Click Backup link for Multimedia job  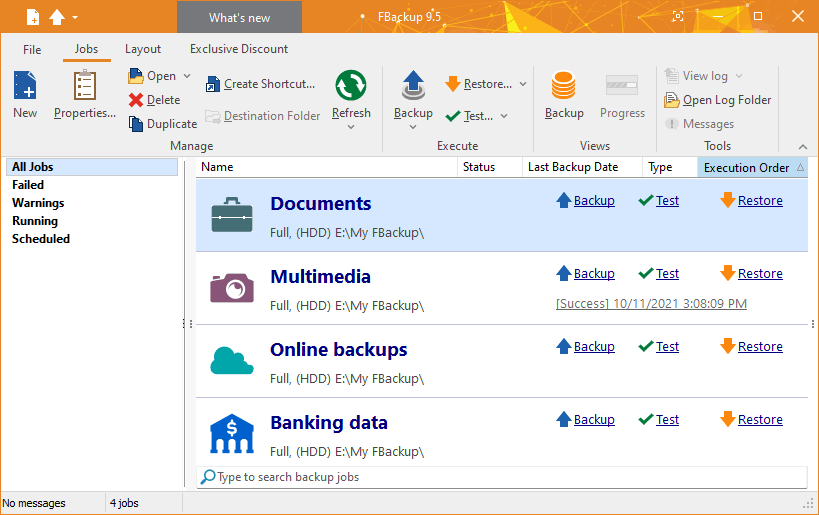pyautogui.click(x=594, y=274)
